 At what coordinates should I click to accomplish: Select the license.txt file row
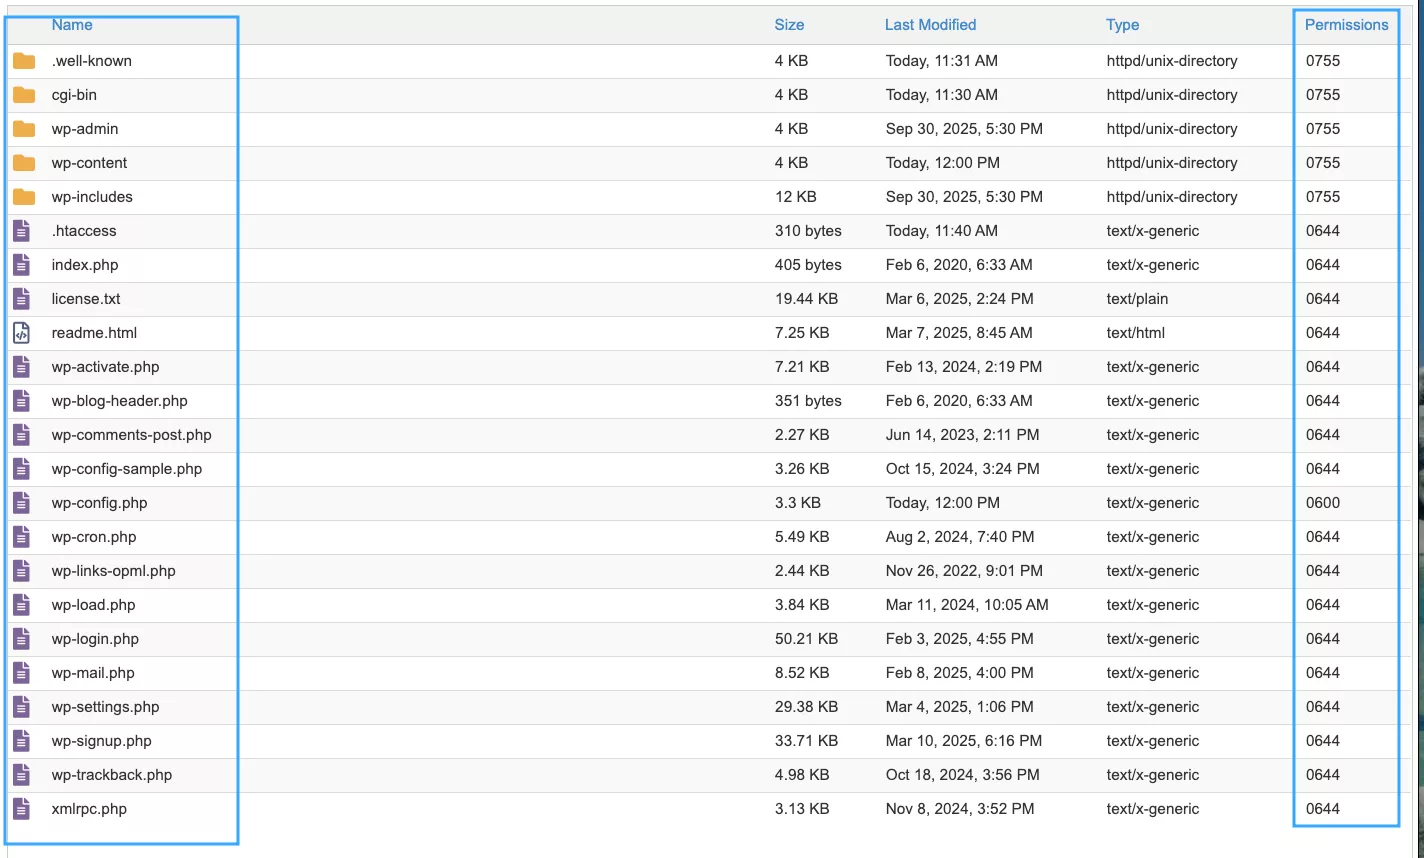(86, 299)
